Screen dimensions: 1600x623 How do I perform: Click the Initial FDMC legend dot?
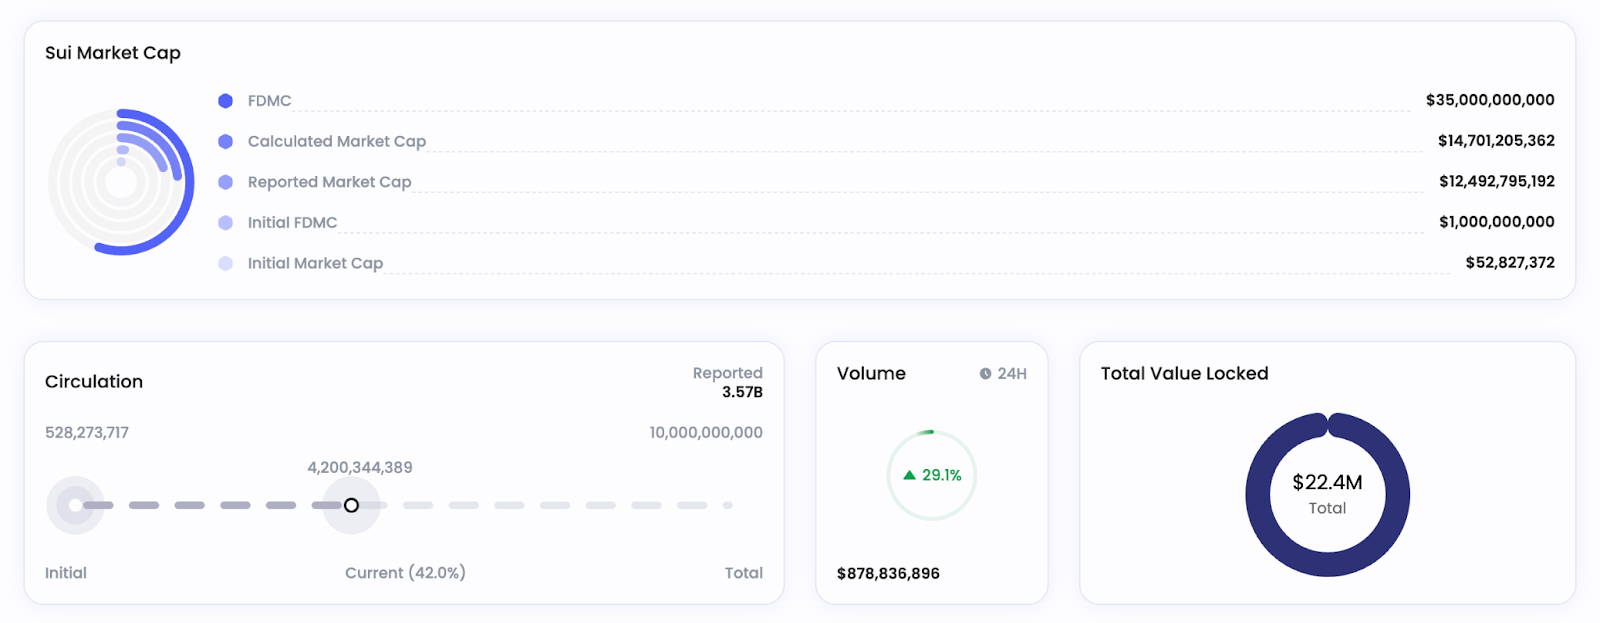(226, 223)
